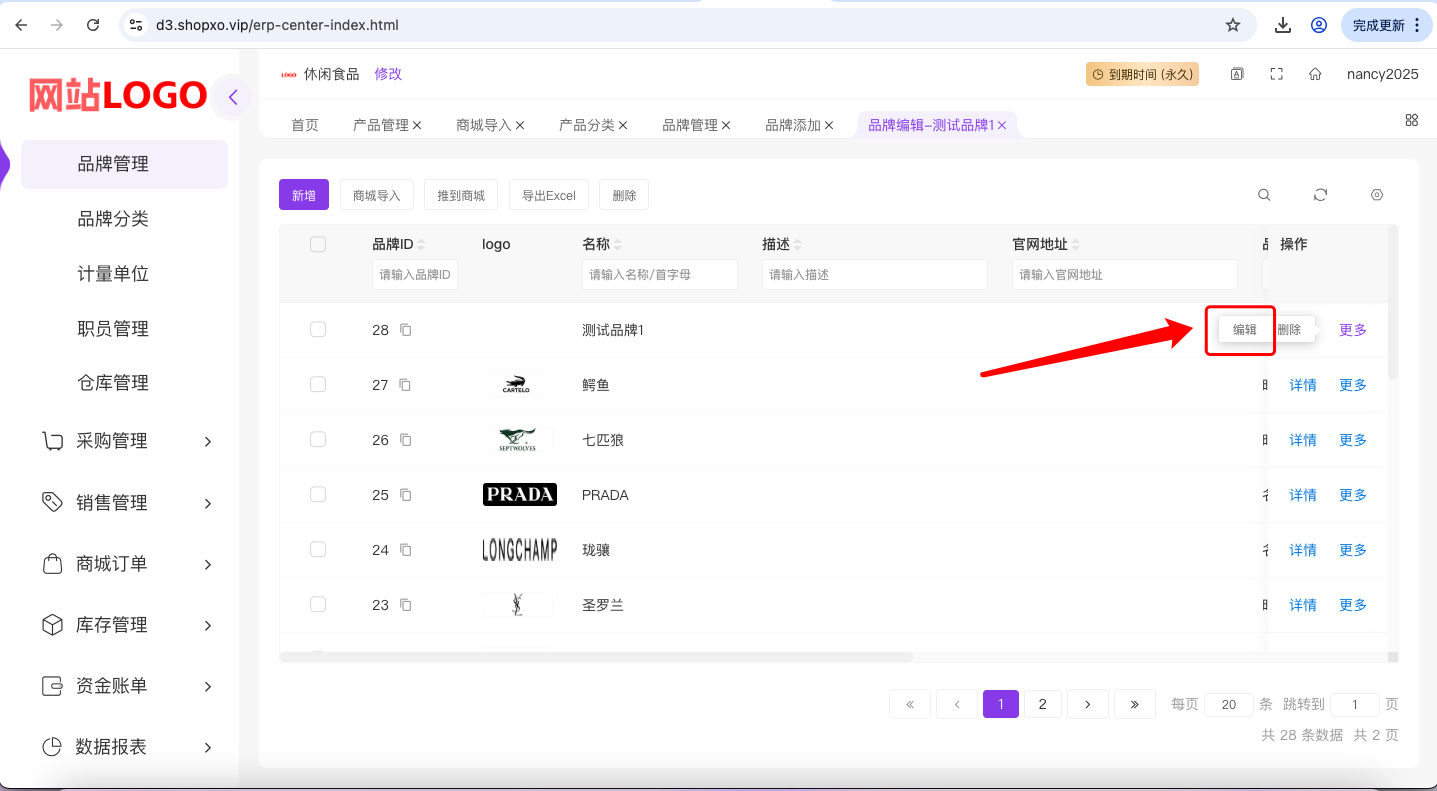Click the 修改 link beside 休闲食品
Viewport: 1437px width, 791px height.
(388, 74)
